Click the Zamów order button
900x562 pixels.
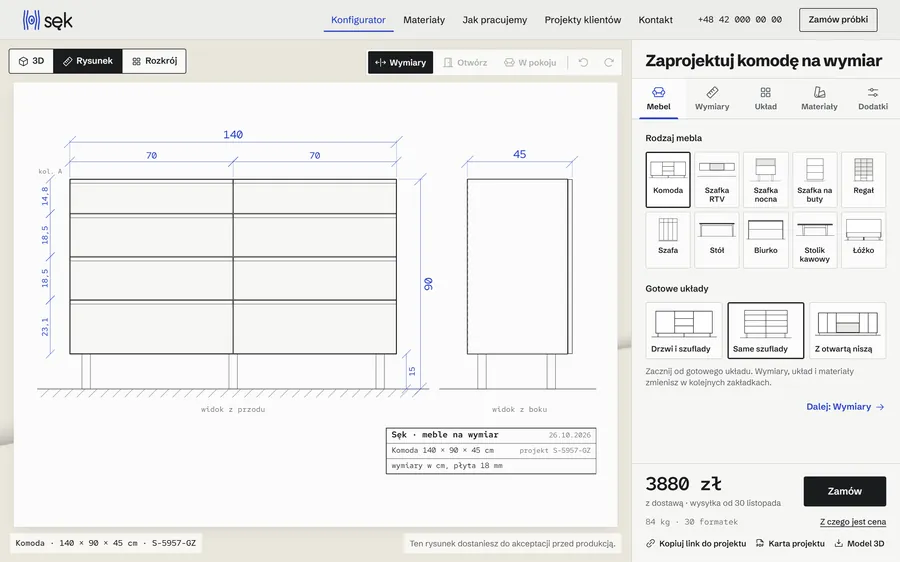844,491
